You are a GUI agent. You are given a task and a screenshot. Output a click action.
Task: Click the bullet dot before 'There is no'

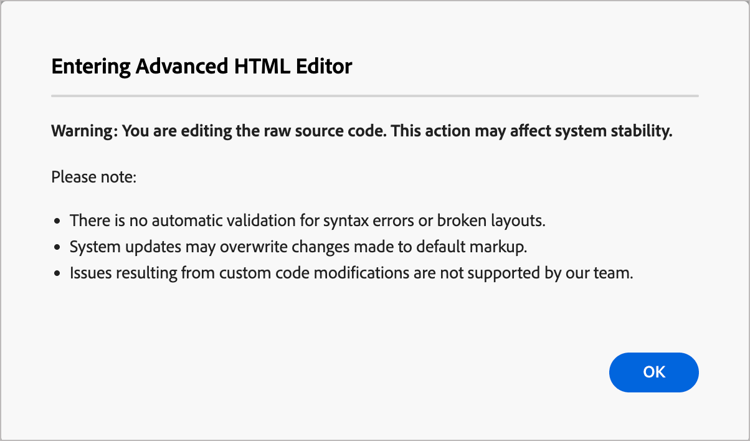[56, 221]
